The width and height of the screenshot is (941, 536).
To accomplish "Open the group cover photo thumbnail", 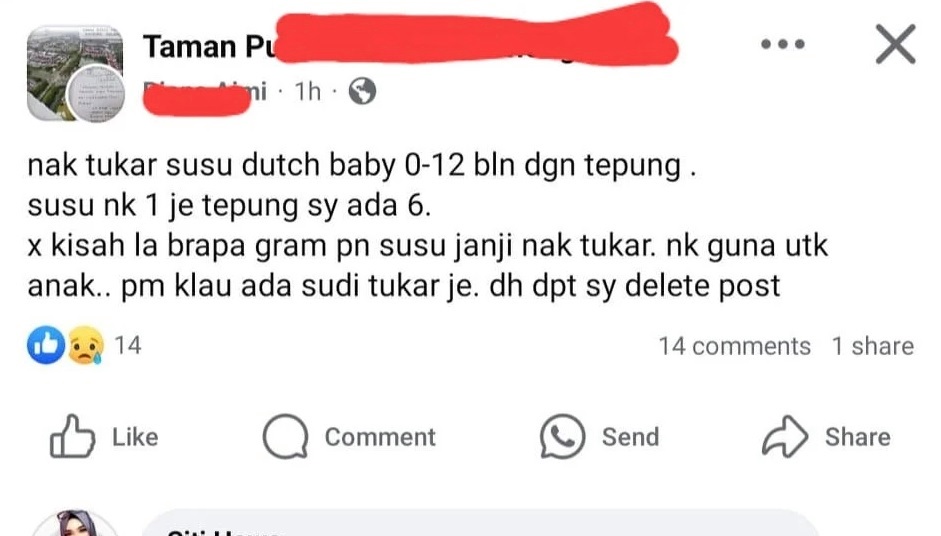I will (75, 73).
